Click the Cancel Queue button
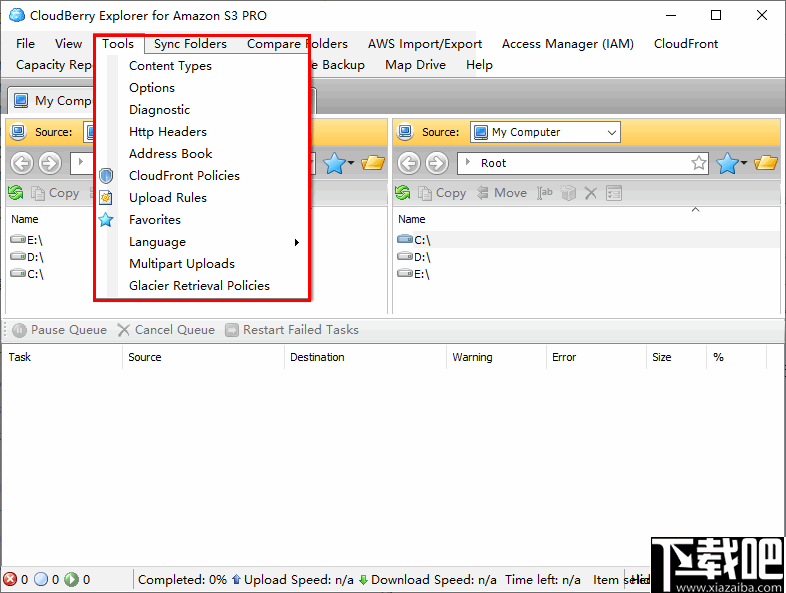The width and height of the screenshot is (786, 593). coord(166,330)
